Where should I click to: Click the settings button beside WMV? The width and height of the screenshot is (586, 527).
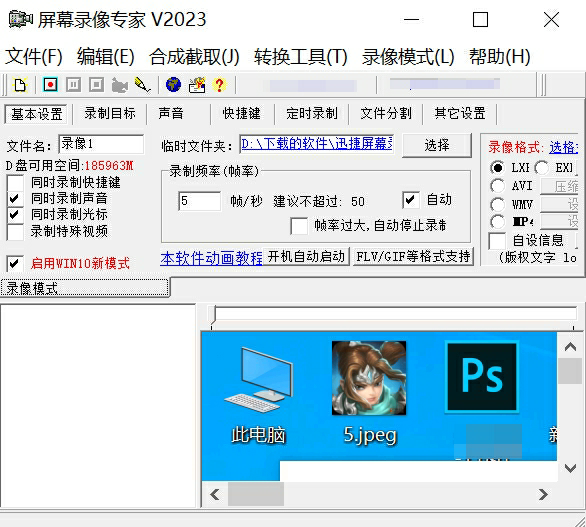pyautogui.click(x=559, y=204)
